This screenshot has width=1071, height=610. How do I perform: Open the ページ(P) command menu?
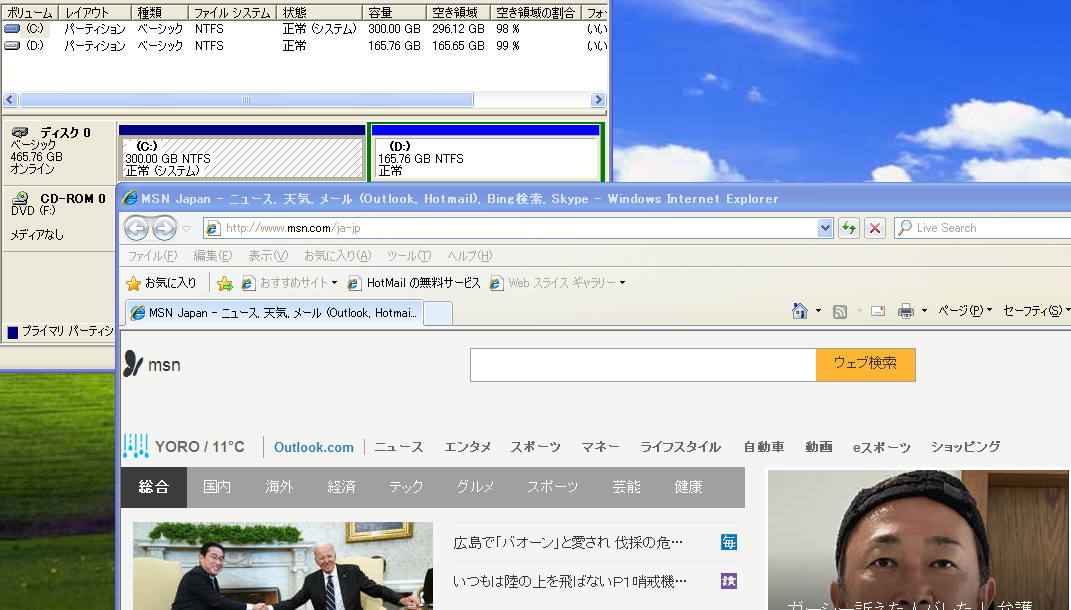click(x=965, y=311)
